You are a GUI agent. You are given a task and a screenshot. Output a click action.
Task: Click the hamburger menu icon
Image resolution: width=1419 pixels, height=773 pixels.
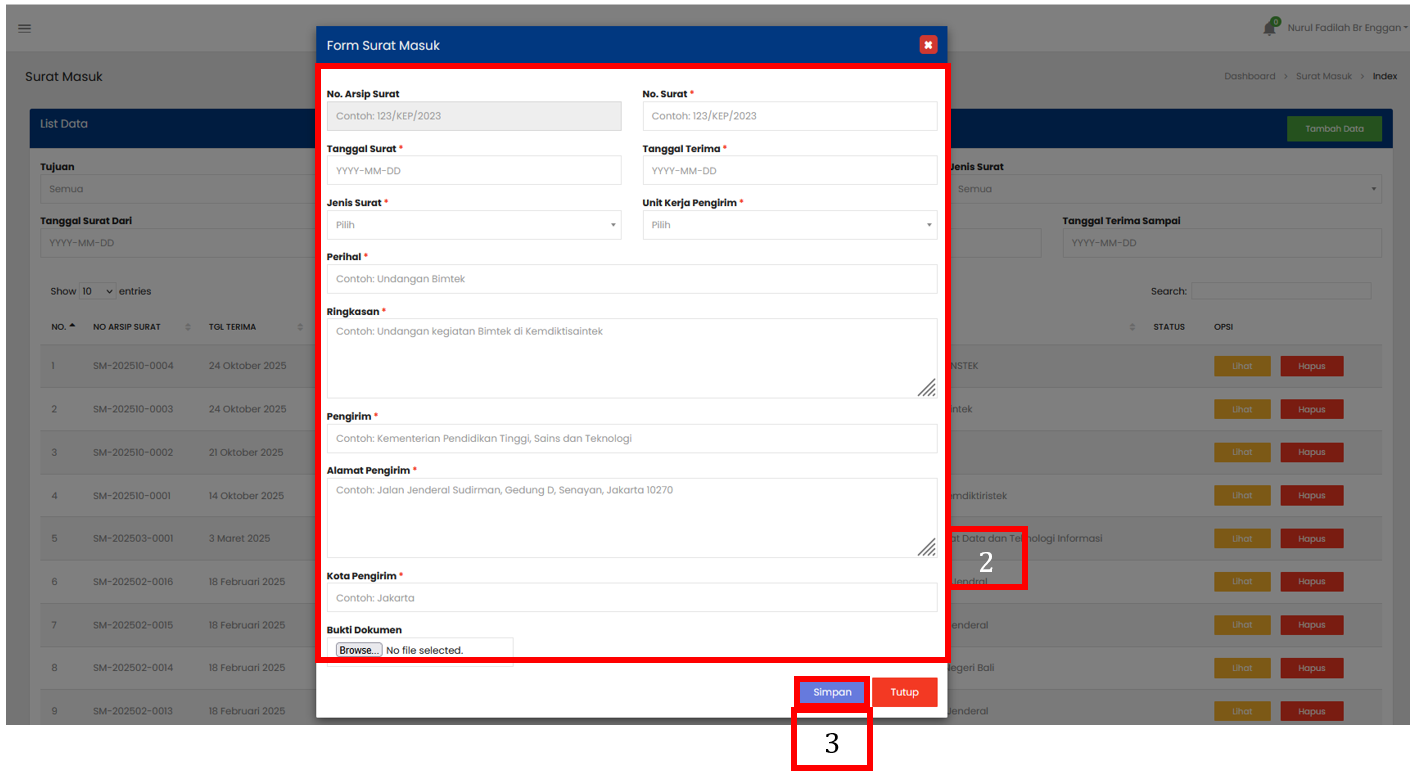point(25,28)
